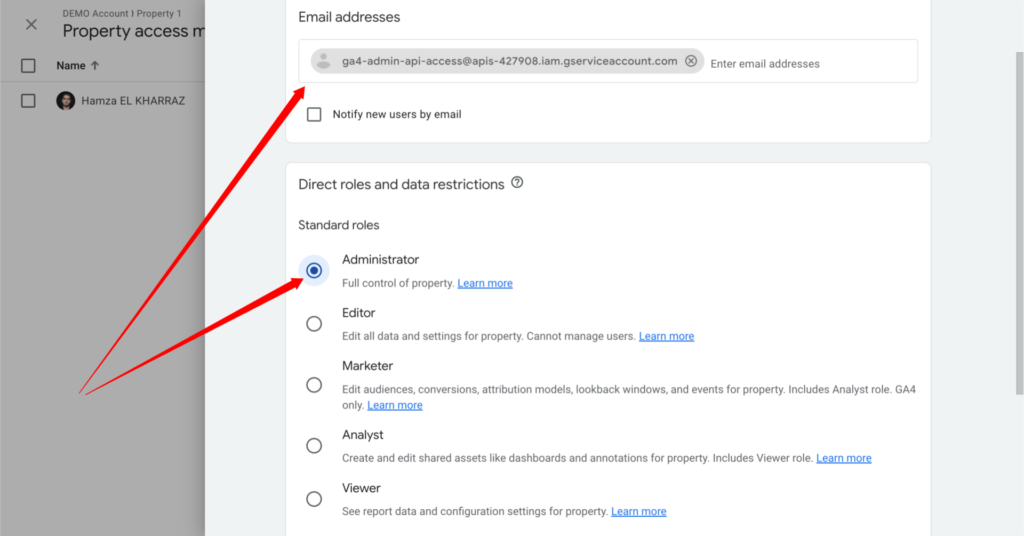Check Notify new users by email

(x=314, y=114)
